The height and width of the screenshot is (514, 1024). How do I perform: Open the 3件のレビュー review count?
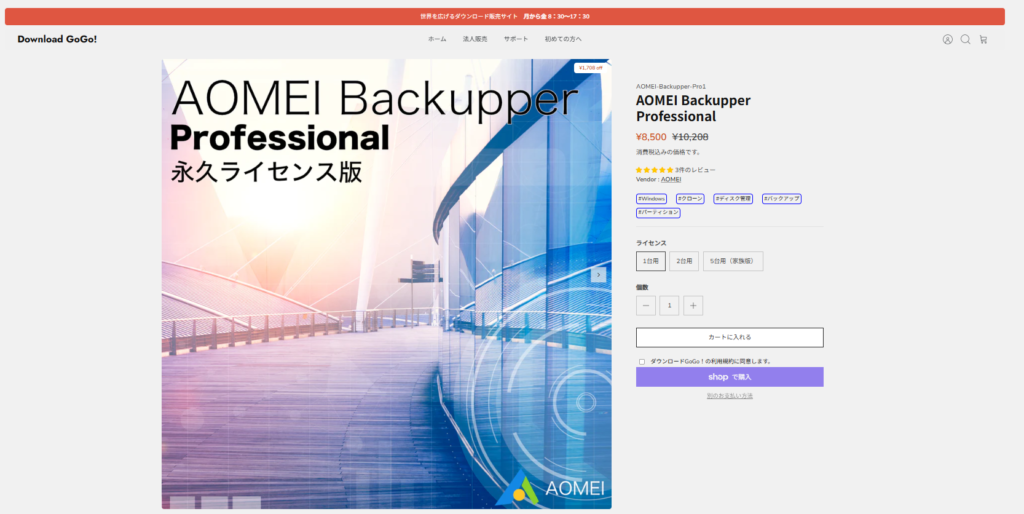tap(695, 170)
